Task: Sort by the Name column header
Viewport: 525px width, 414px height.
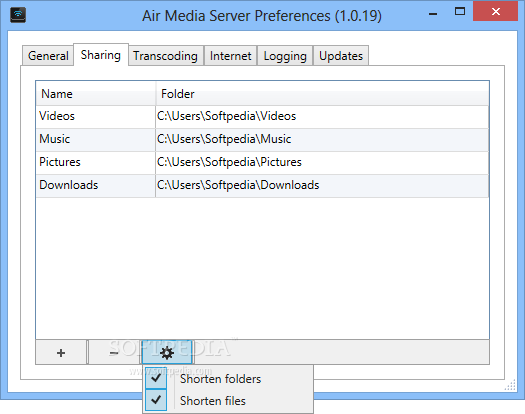Action: [96, 93]
